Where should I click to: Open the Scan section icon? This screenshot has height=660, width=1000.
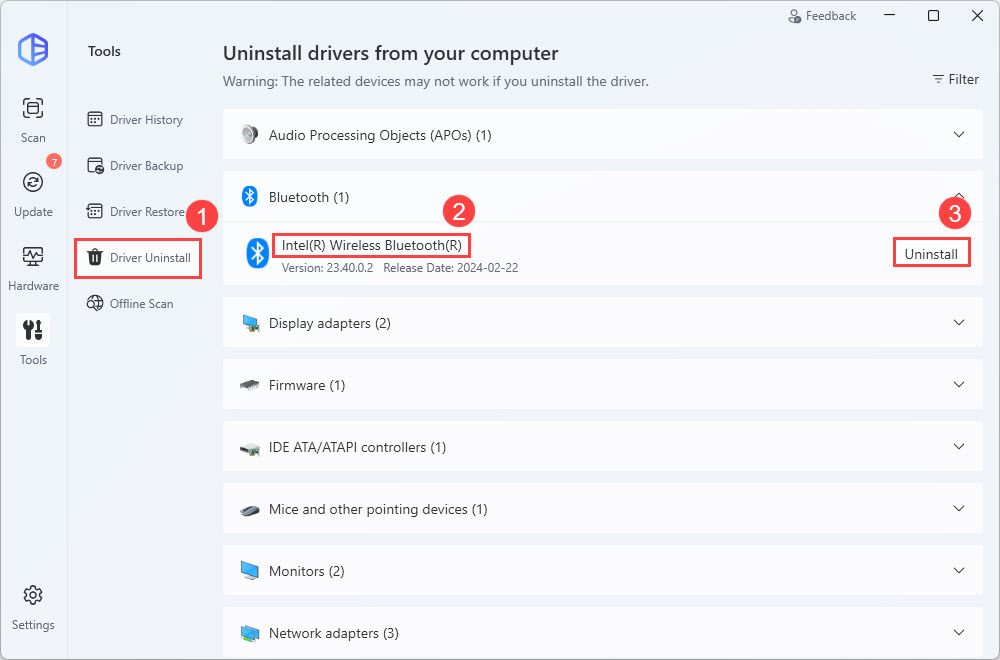point(33,109)
